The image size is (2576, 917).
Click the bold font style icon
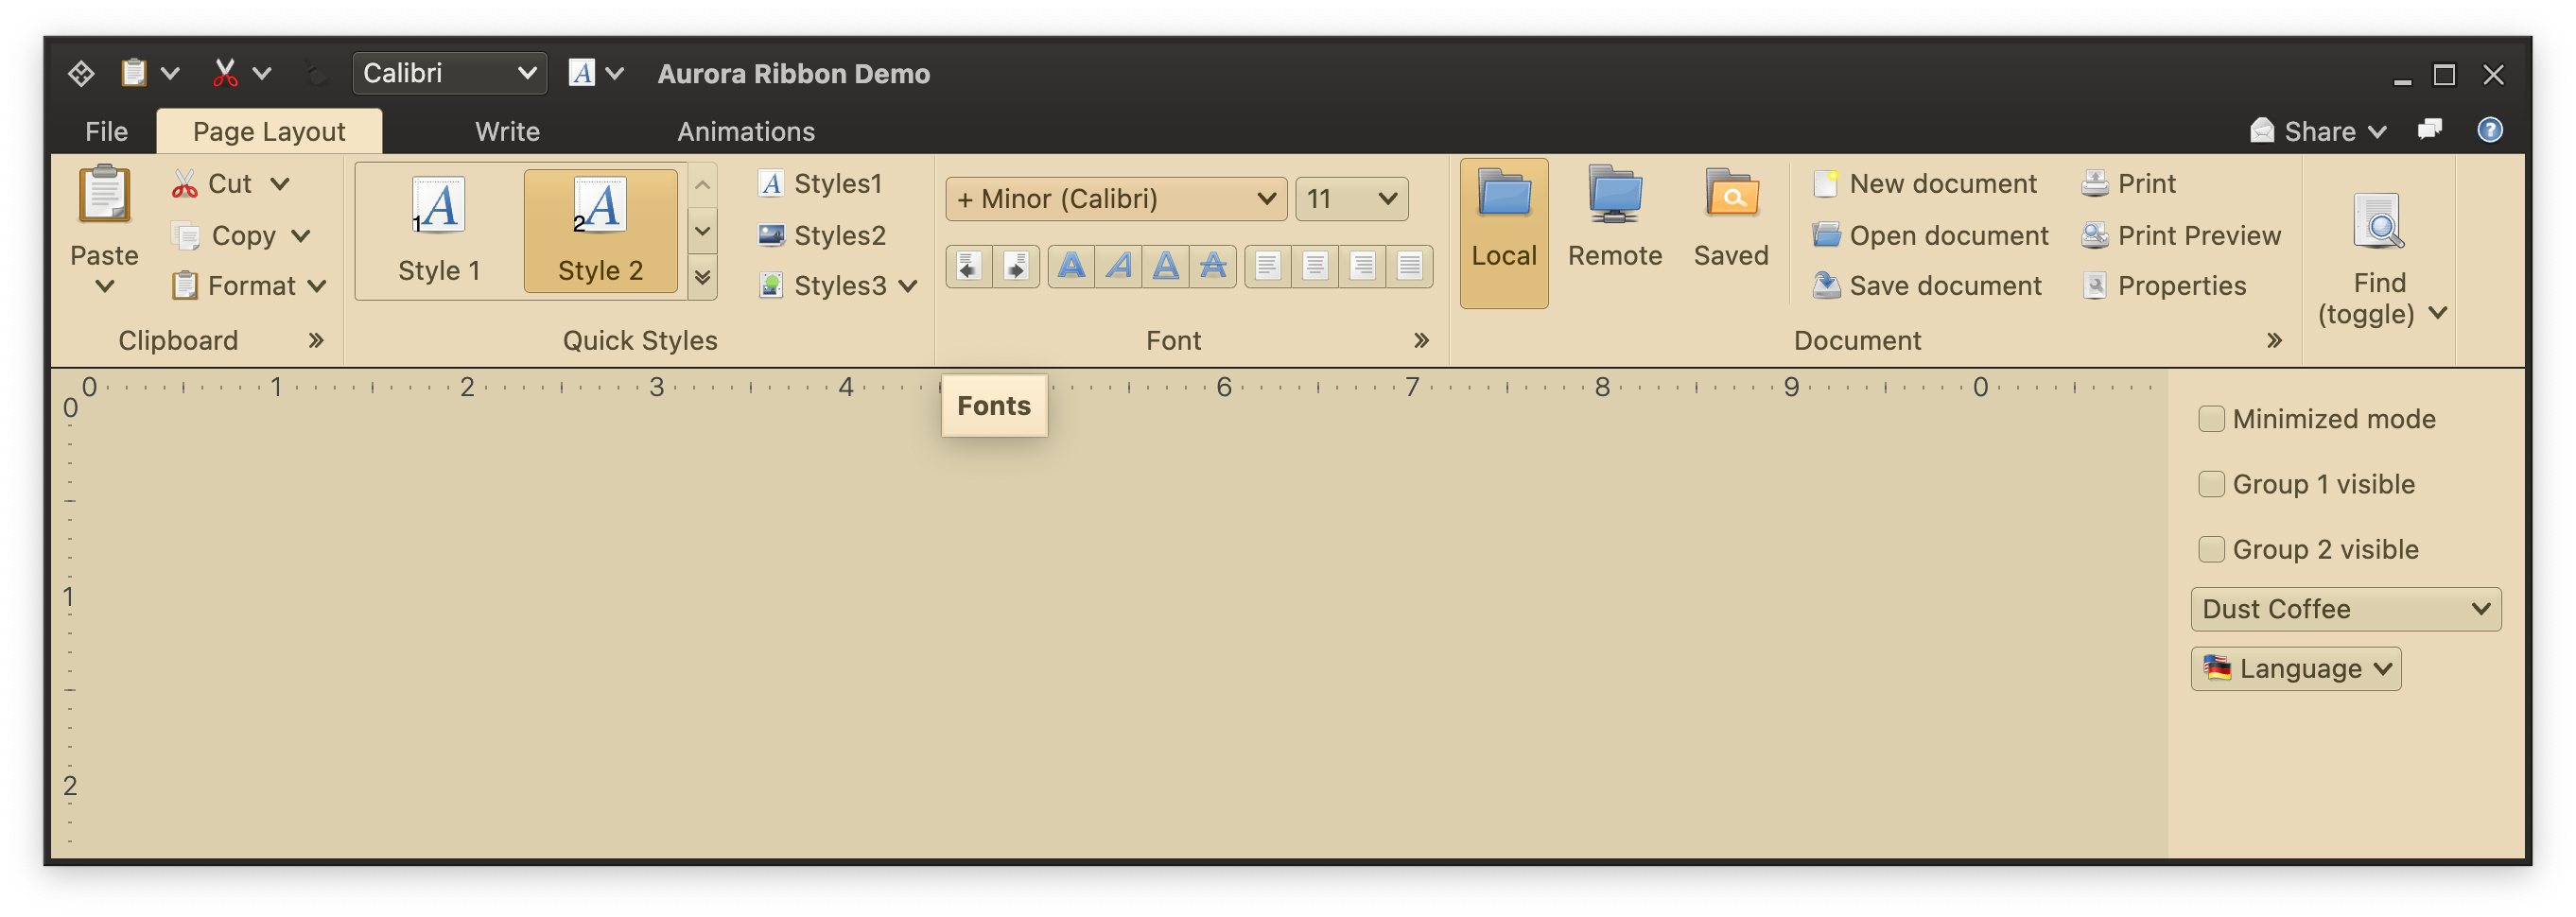point(1071,266)
